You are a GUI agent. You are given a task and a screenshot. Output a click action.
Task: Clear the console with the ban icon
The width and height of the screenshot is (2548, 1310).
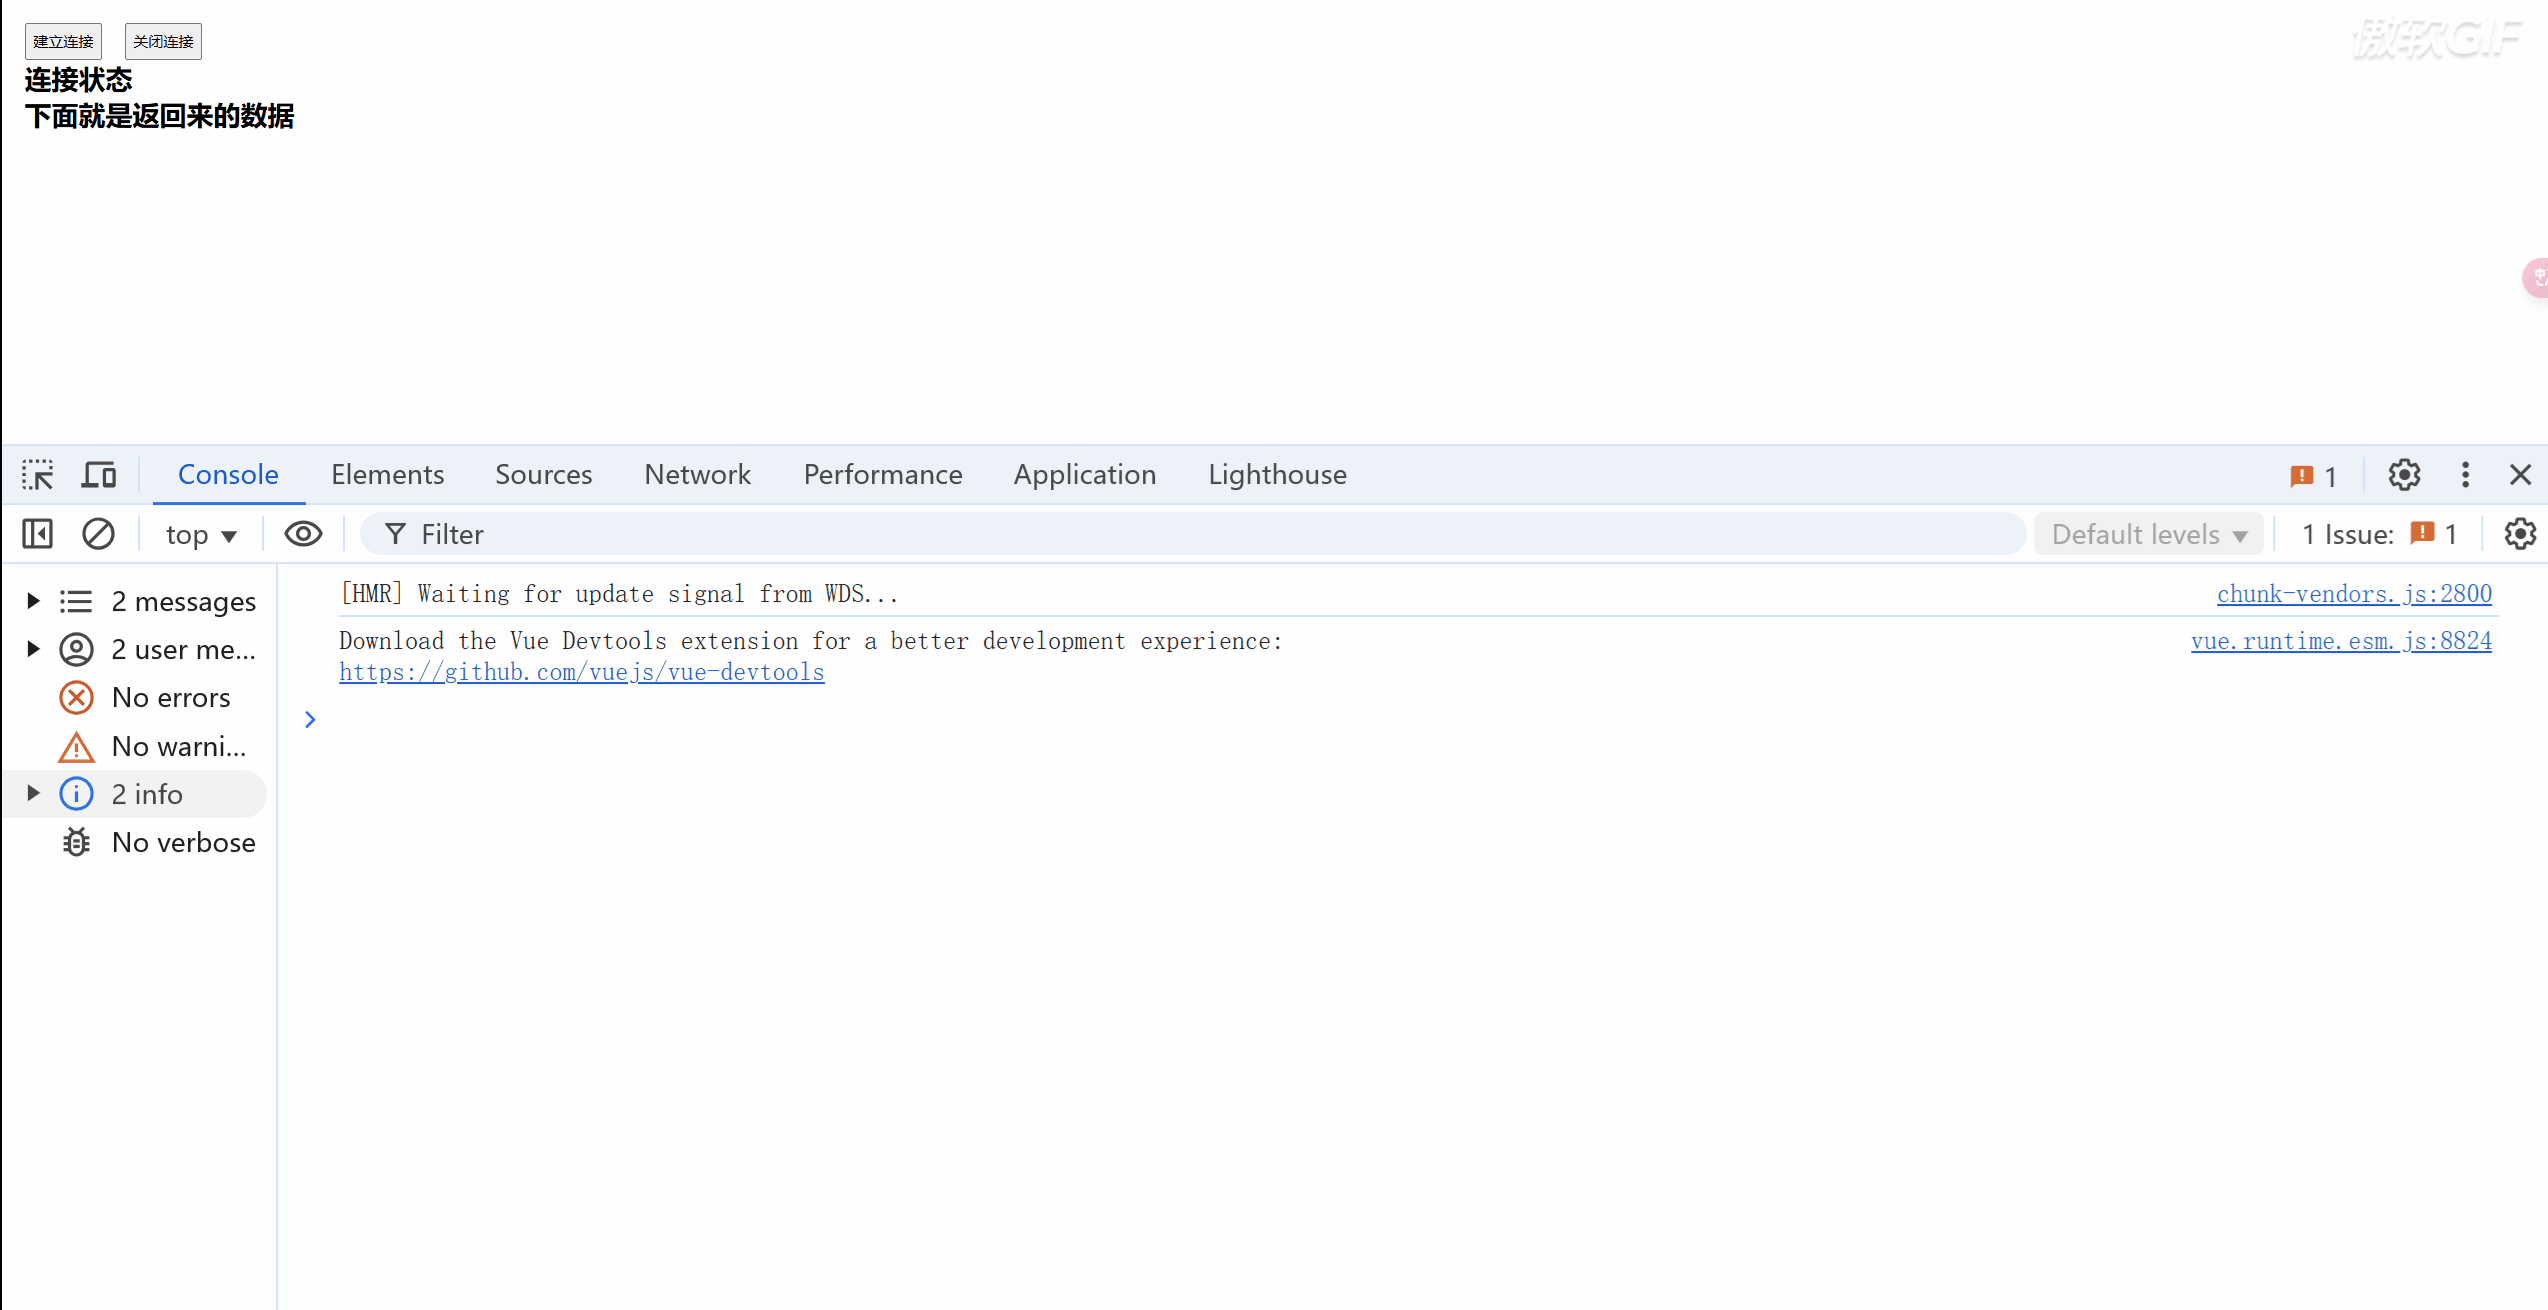click(x=98, y=534)
